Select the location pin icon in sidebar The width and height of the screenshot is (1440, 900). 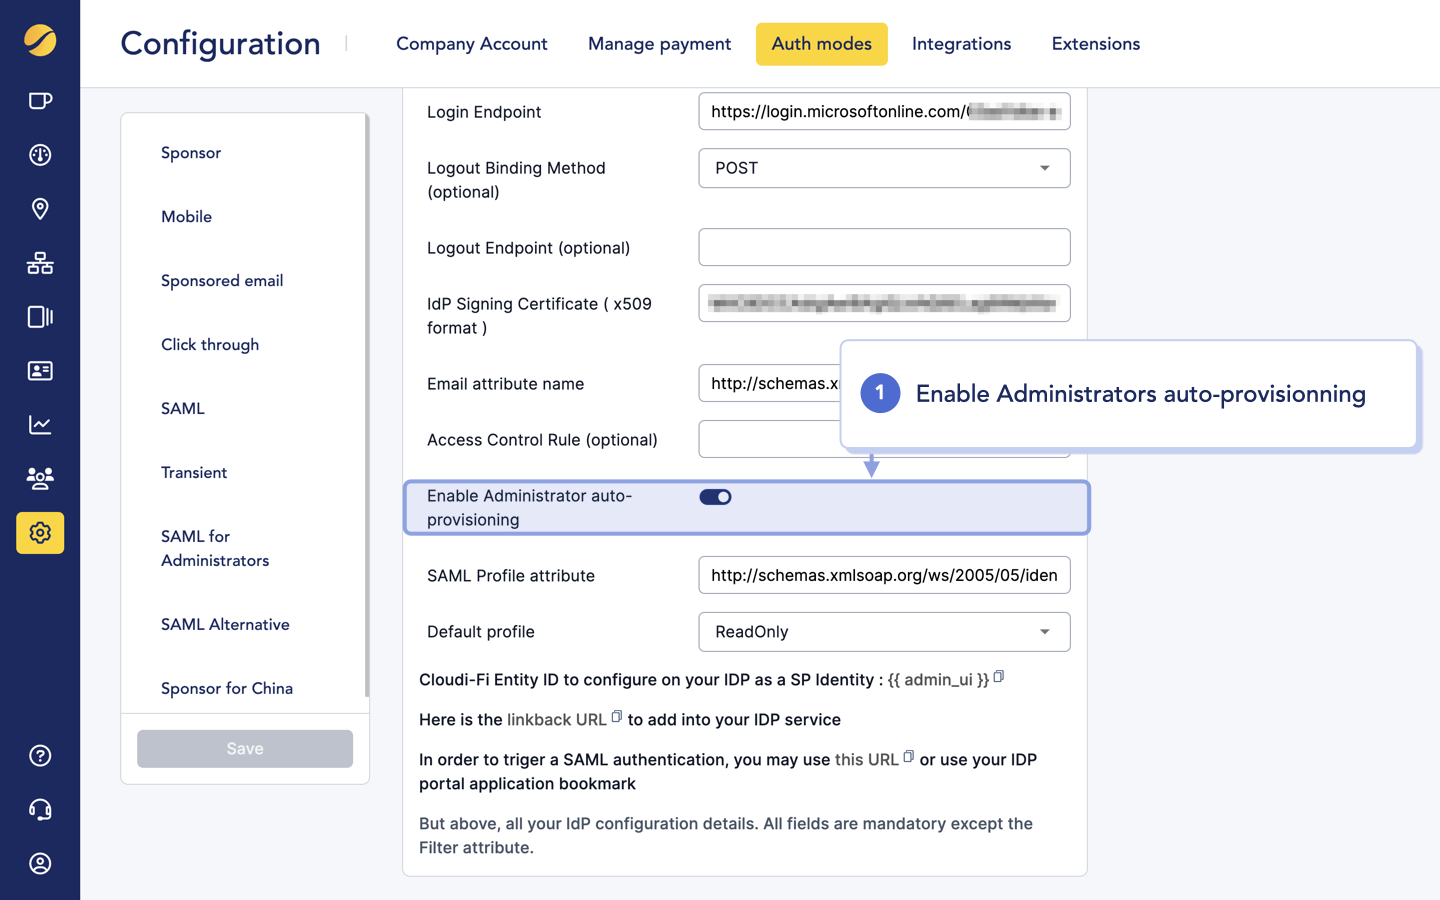tap(40, 209)
